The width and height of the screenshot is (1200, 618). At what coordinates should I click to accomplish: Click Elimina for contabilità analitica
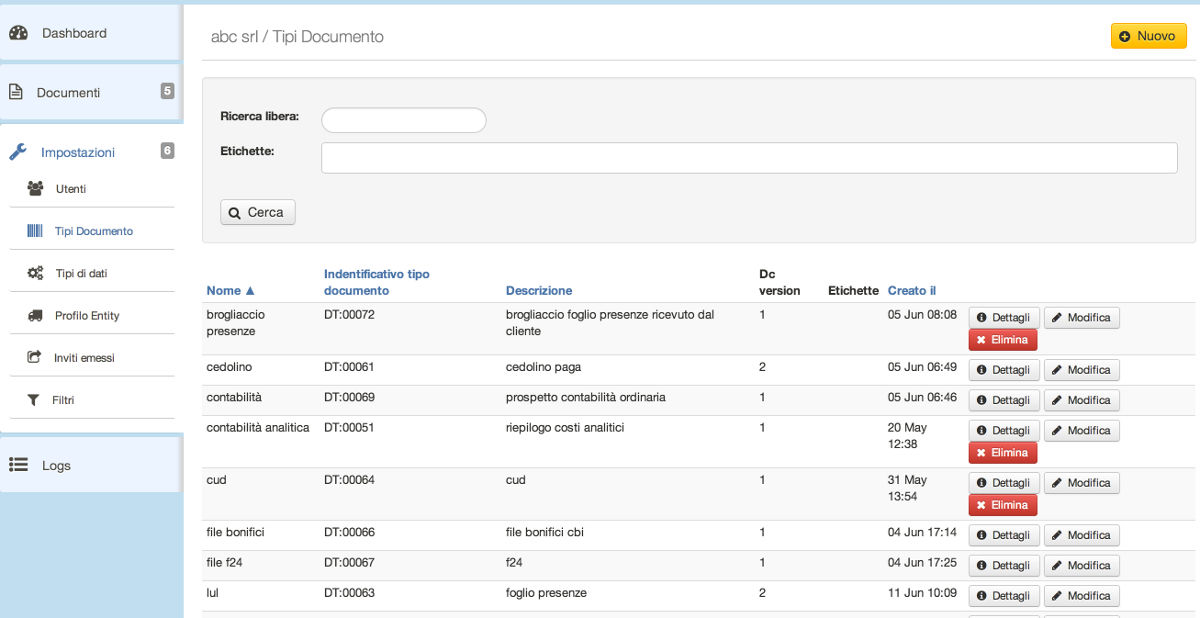tap(1003, 453)
